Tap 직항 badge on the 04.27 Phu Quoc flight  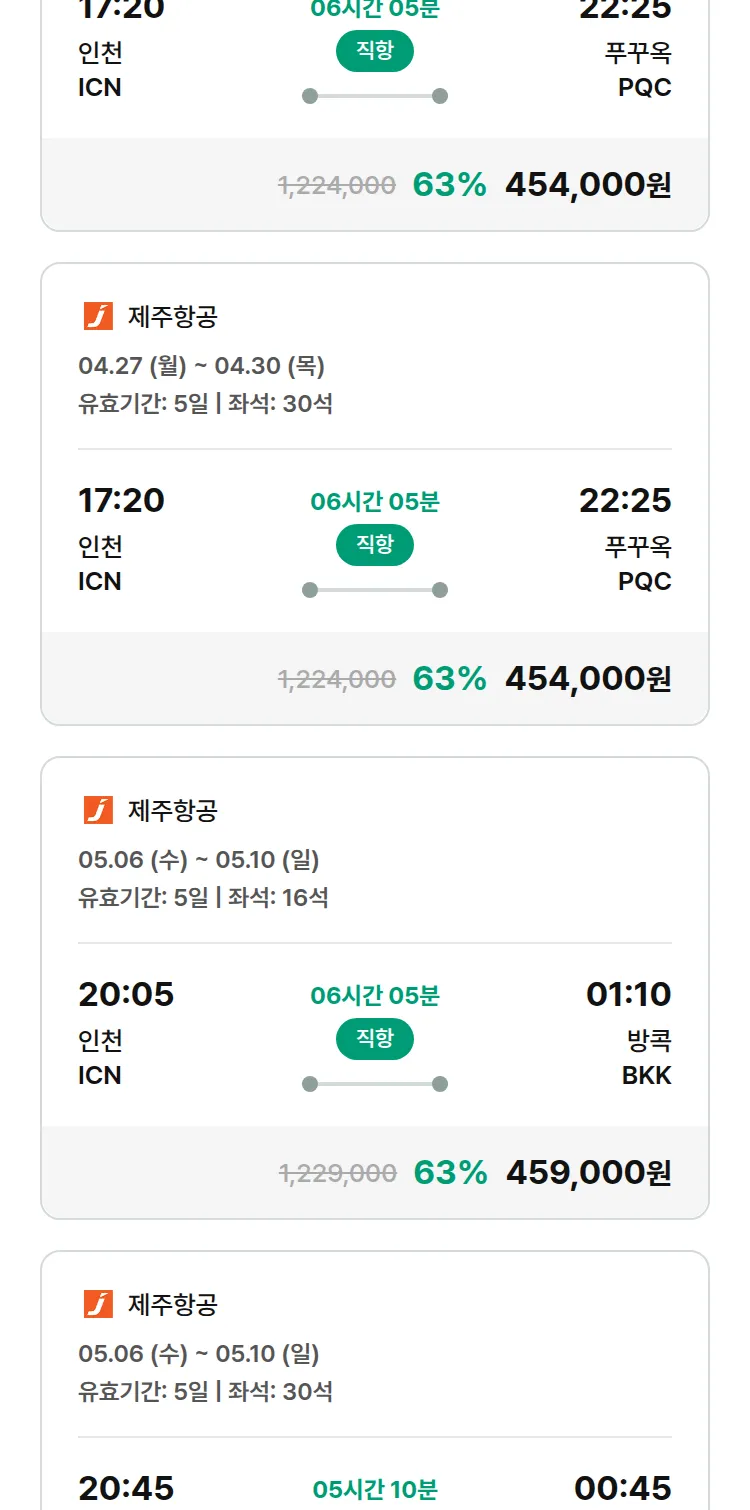[x=374, y=546]
